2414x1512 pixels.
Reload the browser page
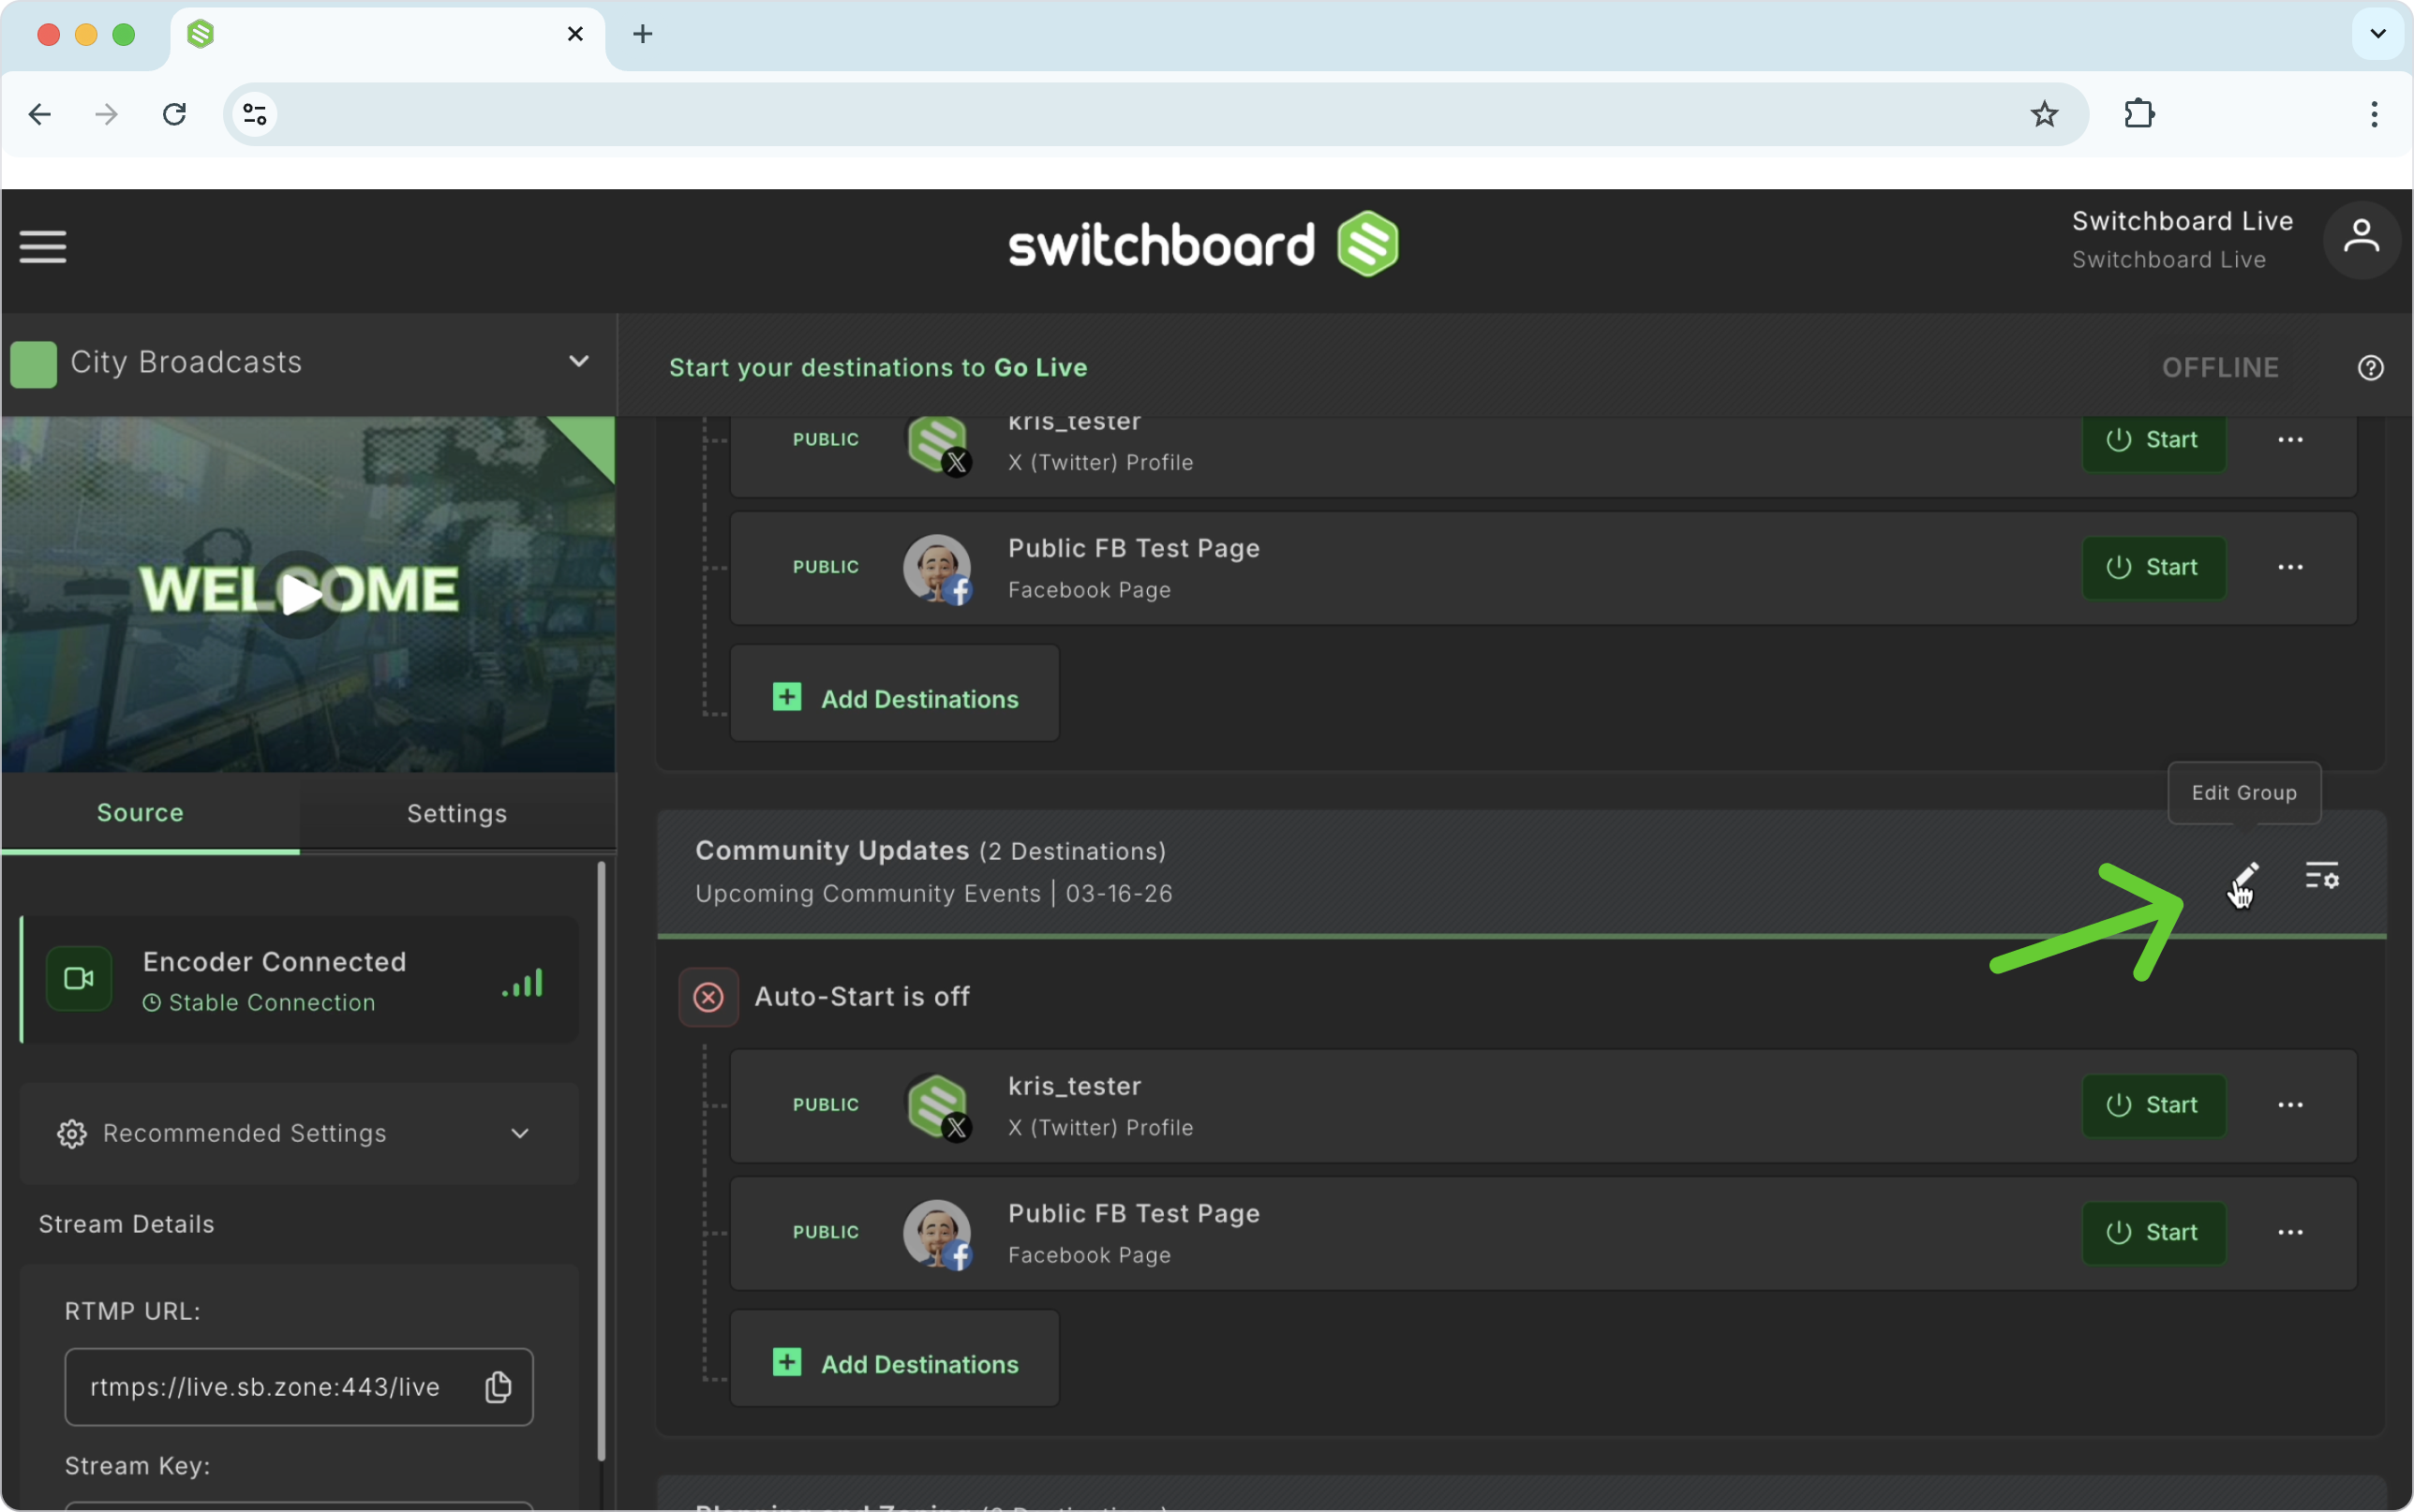174,115
